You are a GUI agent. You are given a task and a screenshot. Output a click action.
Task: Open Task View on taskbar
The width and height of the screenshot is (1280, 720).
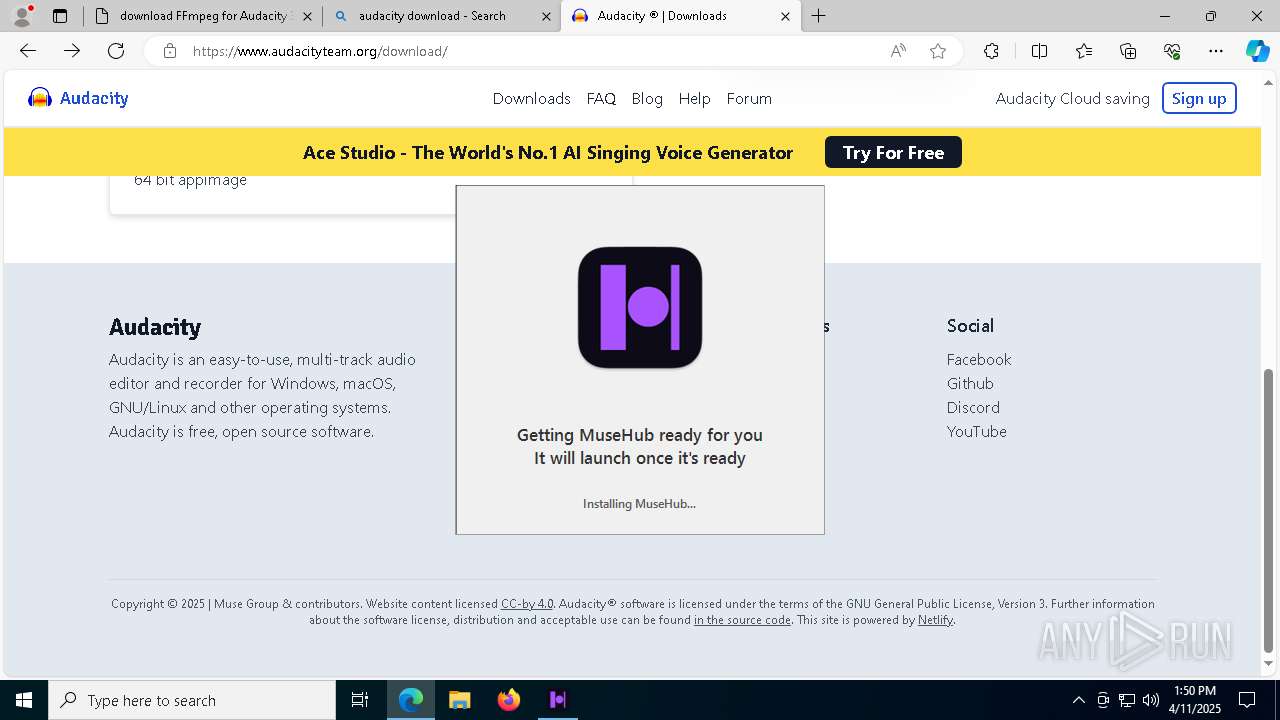[x=360, y=700]
